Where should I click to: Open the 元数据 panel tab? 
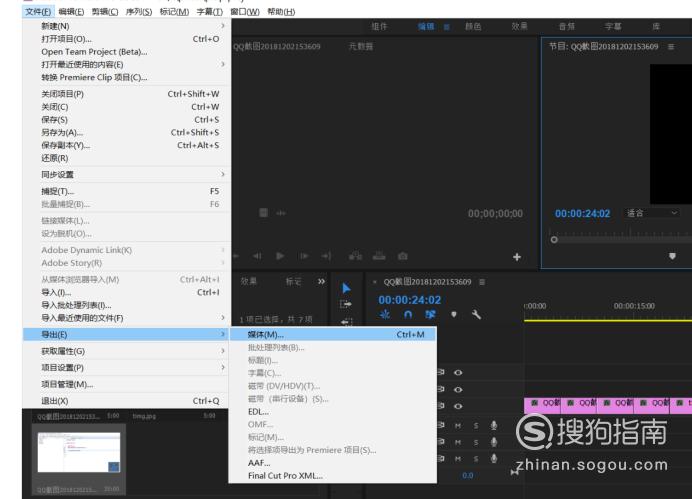(361, 46)
